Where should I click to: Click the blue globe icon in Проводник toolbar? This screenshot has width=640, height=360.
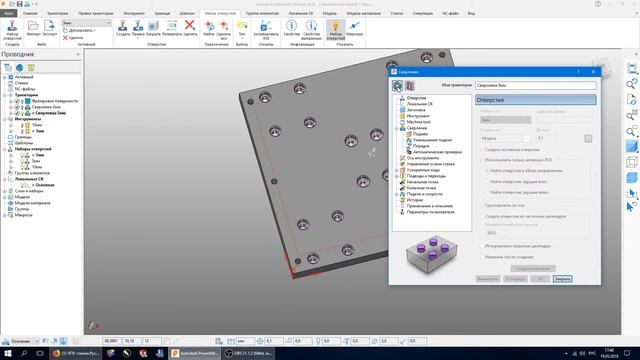20,68
